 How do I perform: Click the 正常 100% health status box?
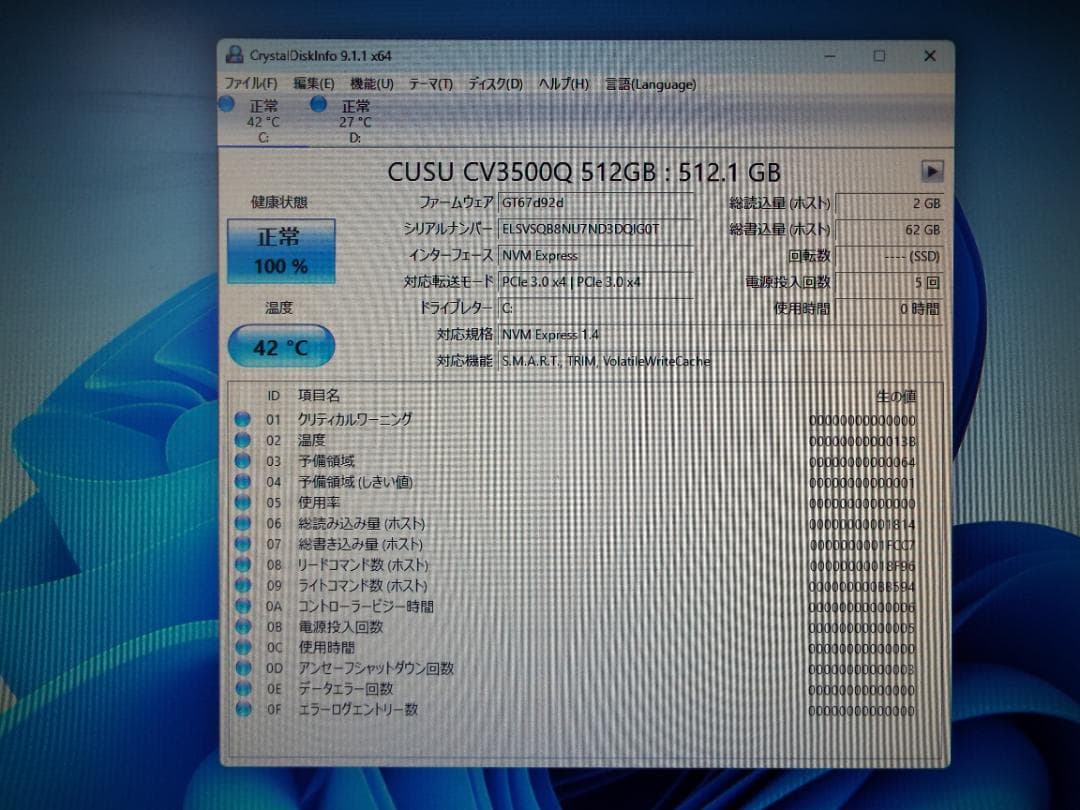(x=281, y=251)
